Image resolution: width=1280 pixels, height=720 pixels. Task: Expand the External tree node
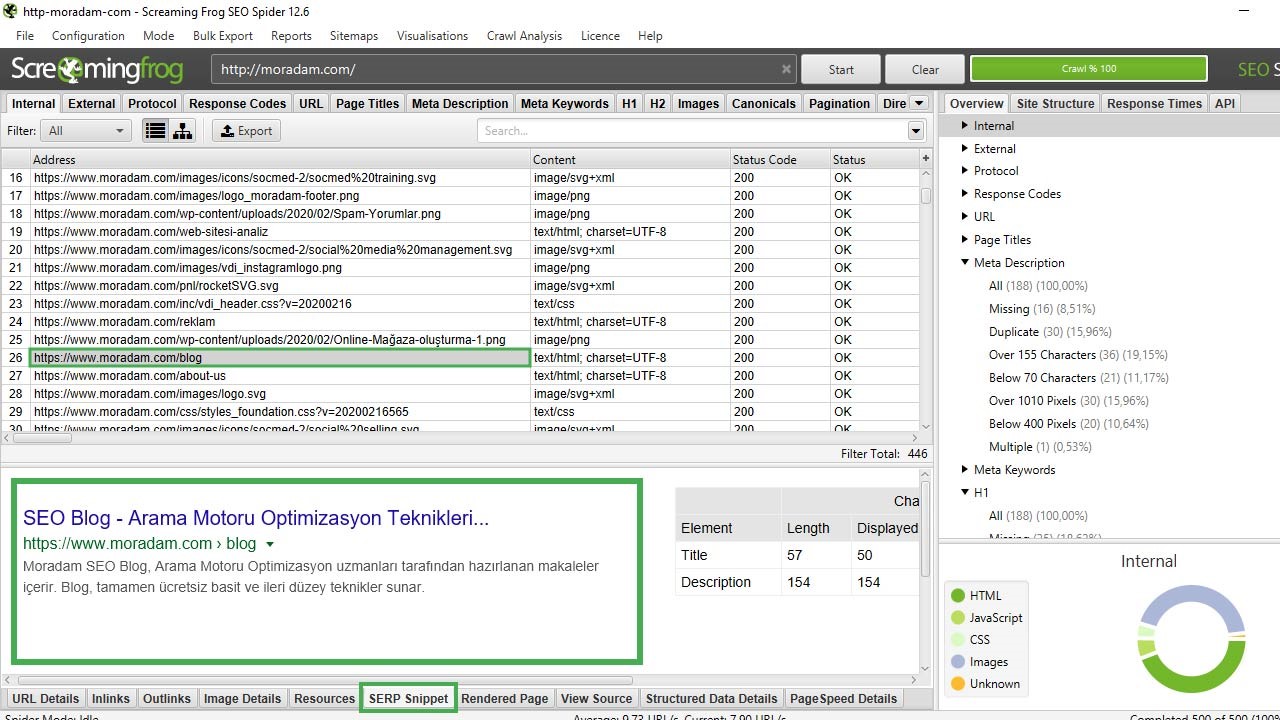[965, 149]
